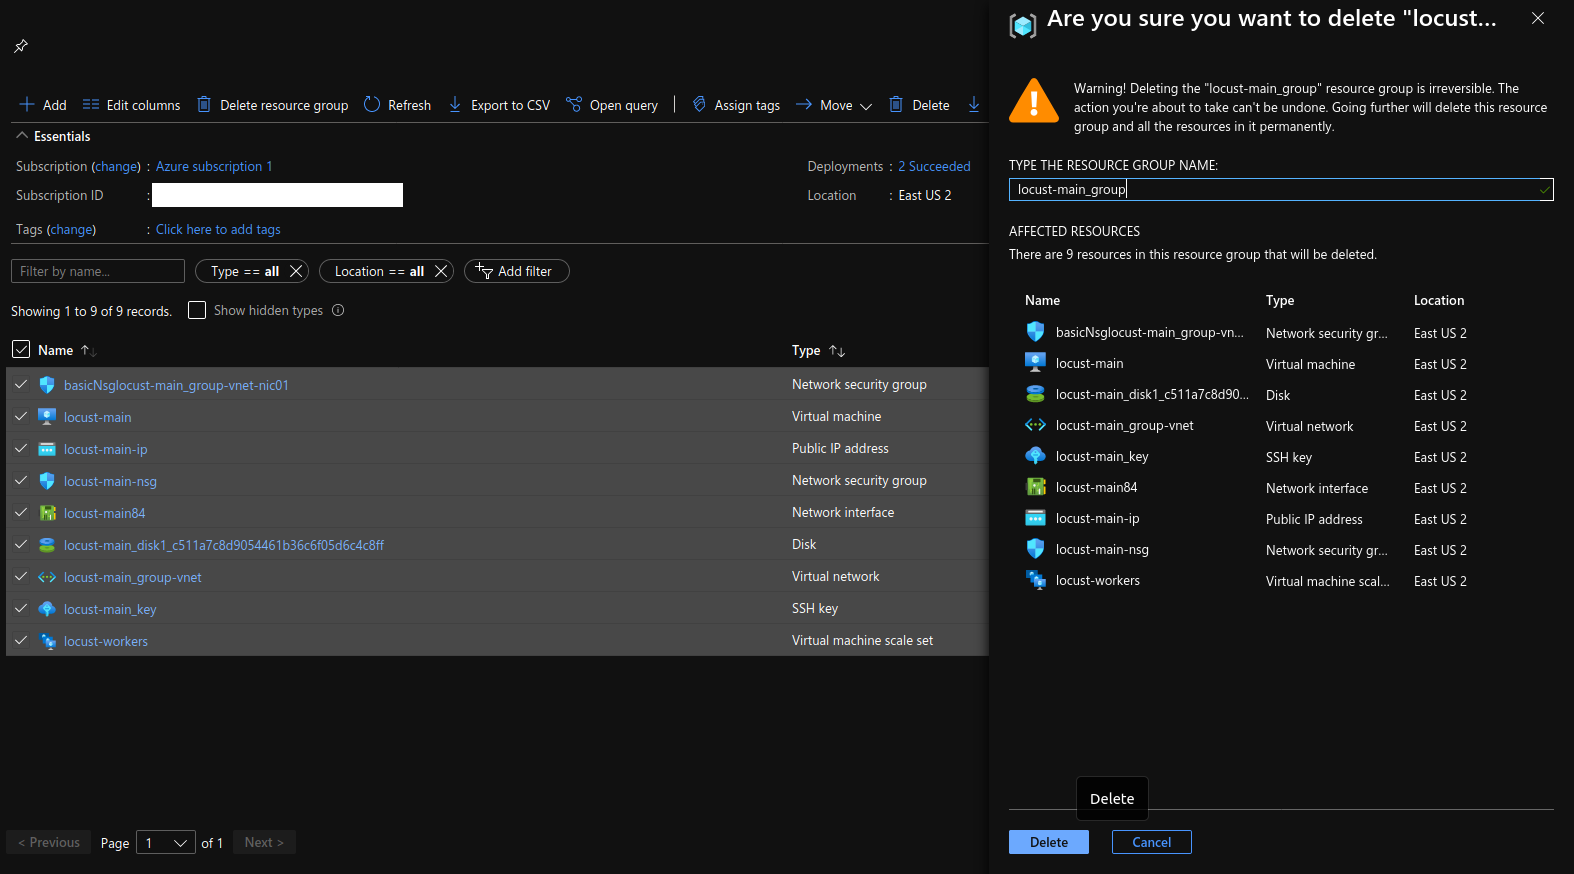The image size is (1574, 874).
Task: Click the Tags change link
Action: (x=73, y=229)
